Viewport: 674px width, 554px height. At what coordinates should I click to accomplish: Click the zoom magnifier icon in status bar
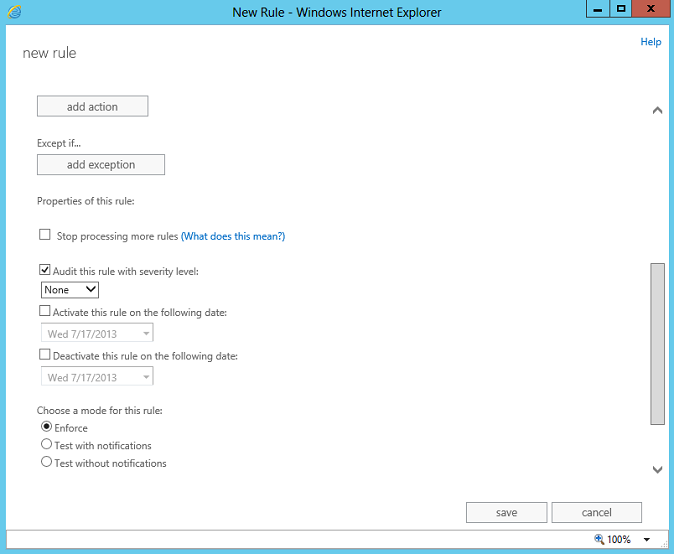[599, 539]
